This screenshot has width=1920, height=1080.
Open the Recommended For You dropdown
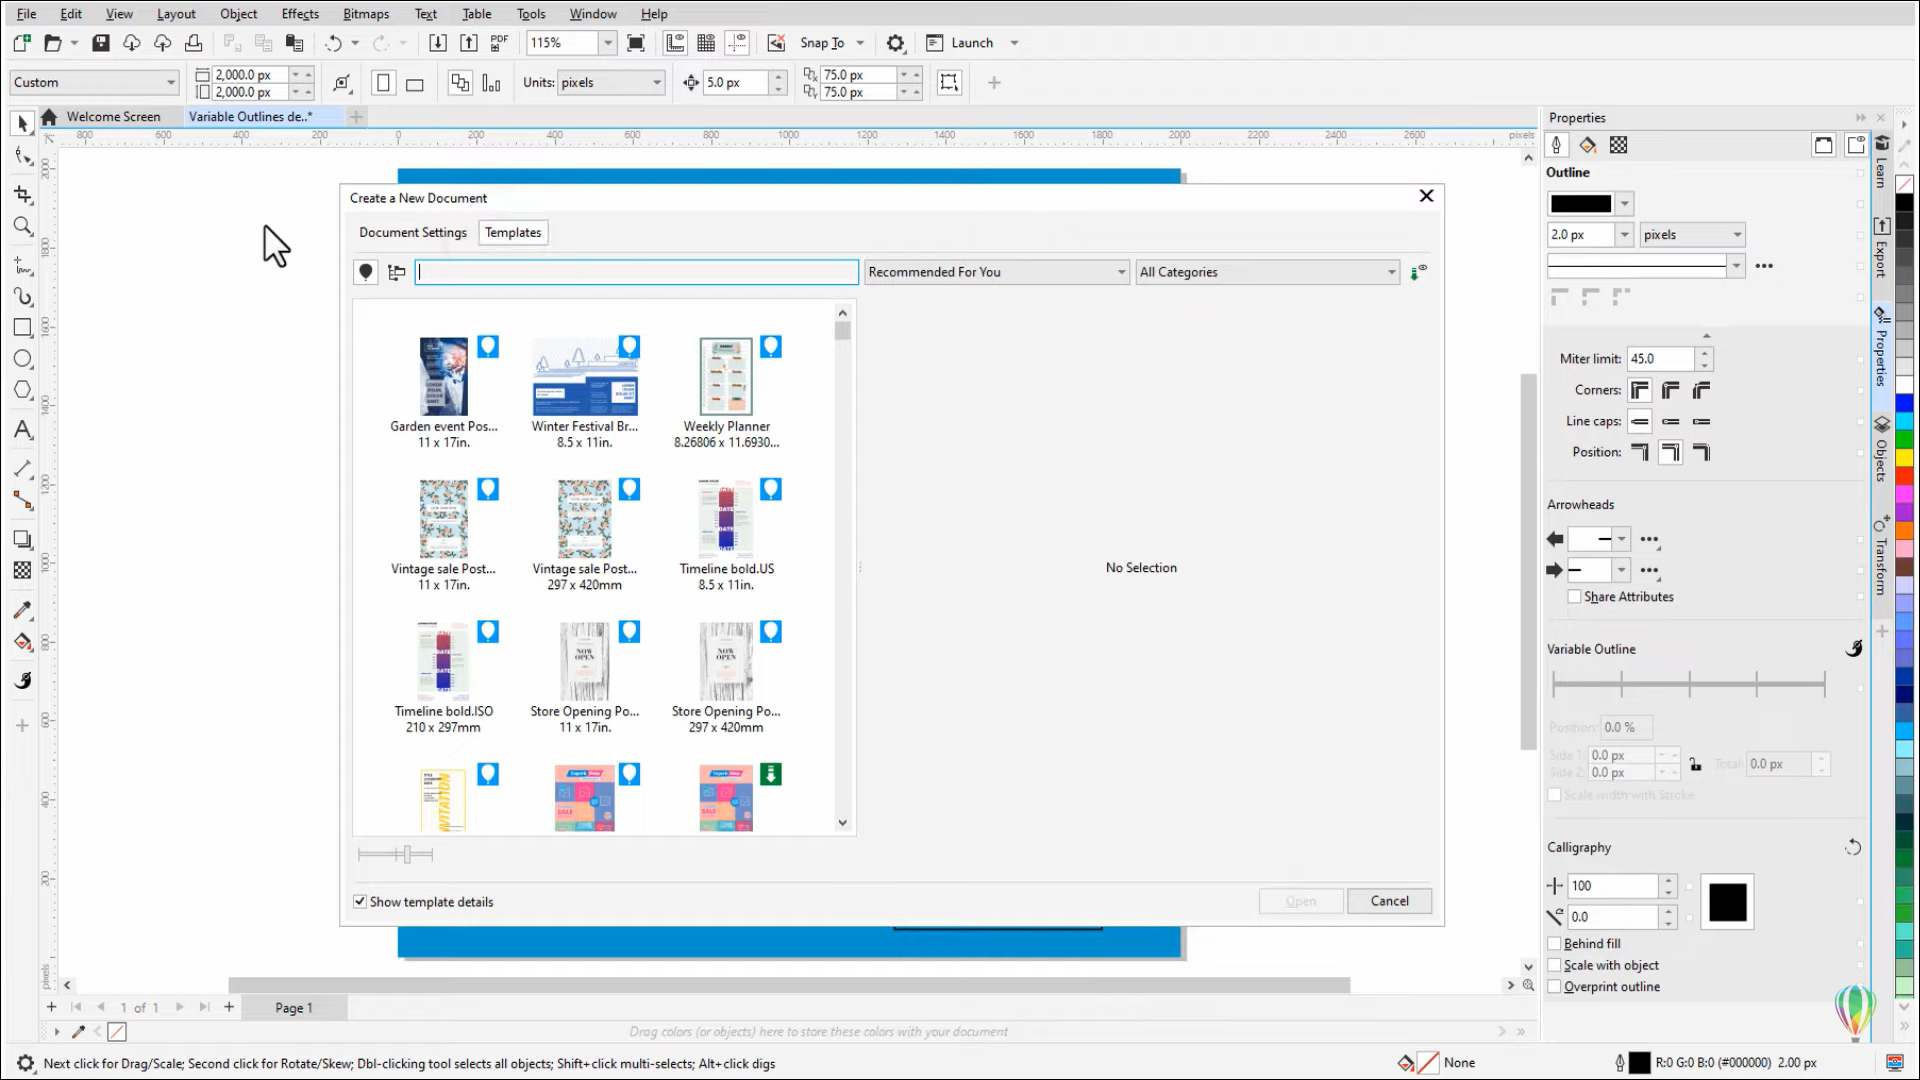(1119, 271)
